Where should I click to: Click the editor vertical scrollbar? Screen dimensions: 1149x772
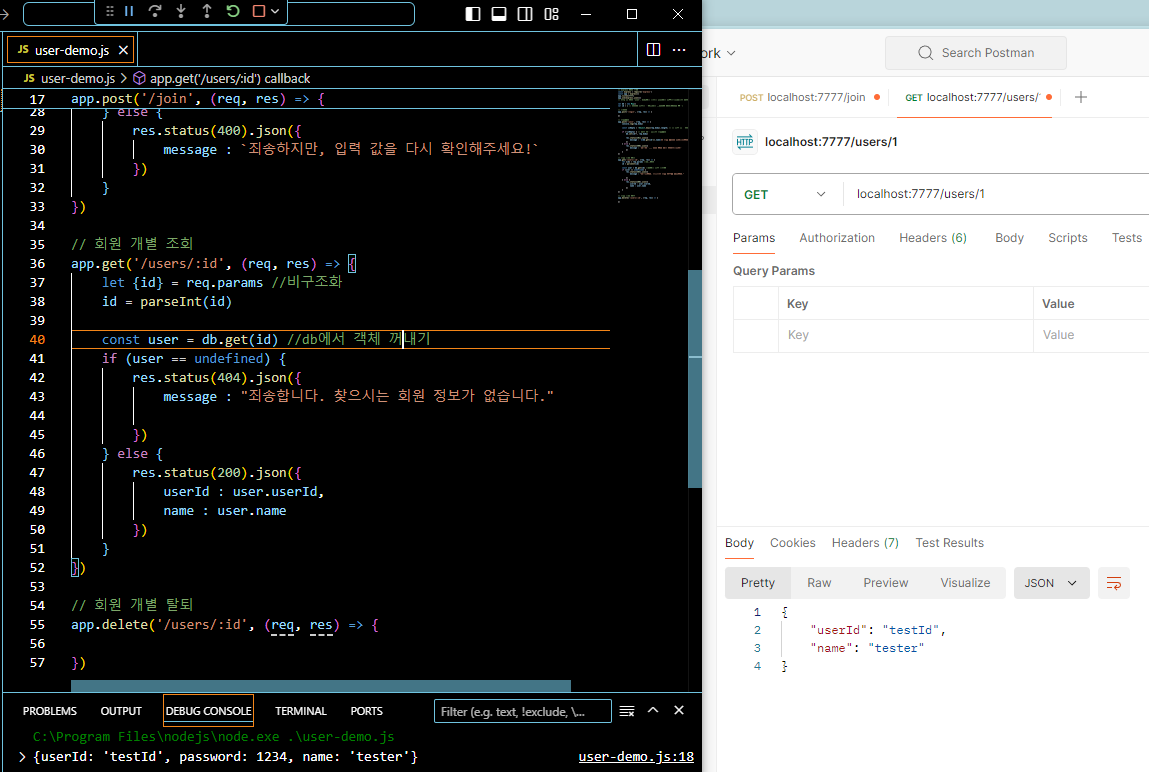pos(695,379)
